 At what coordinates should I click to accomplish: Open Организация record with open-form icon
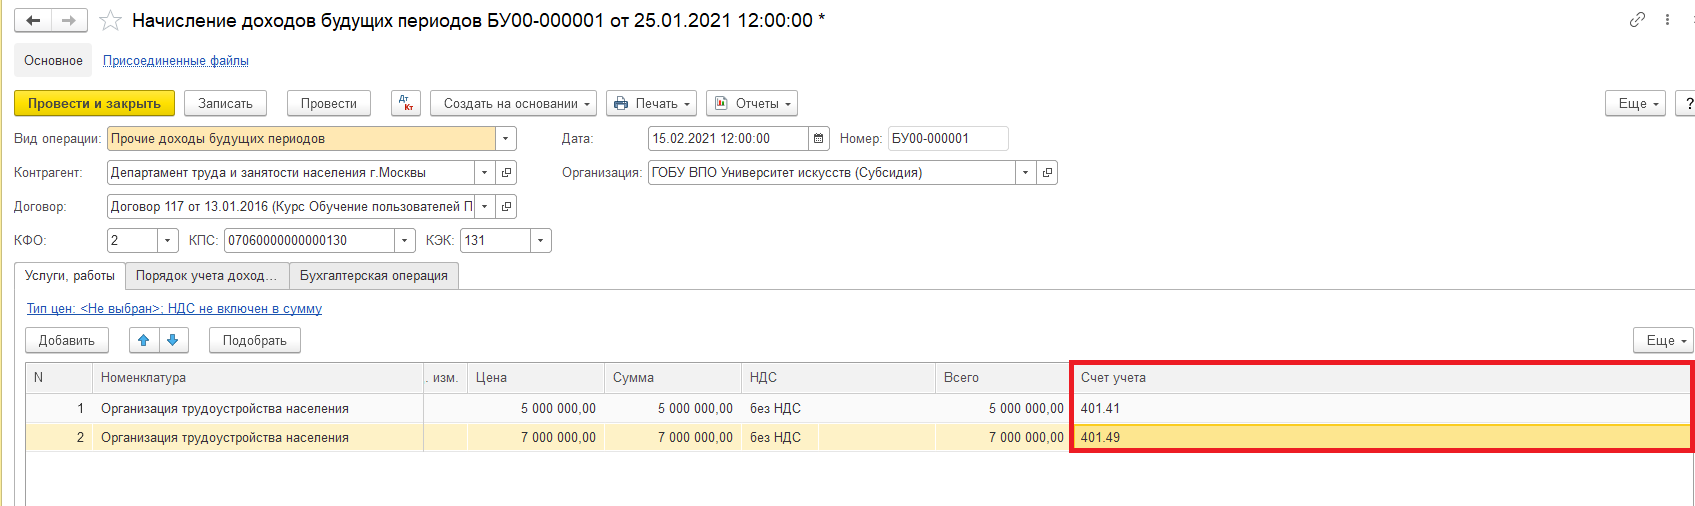(x=1047, y=172)
